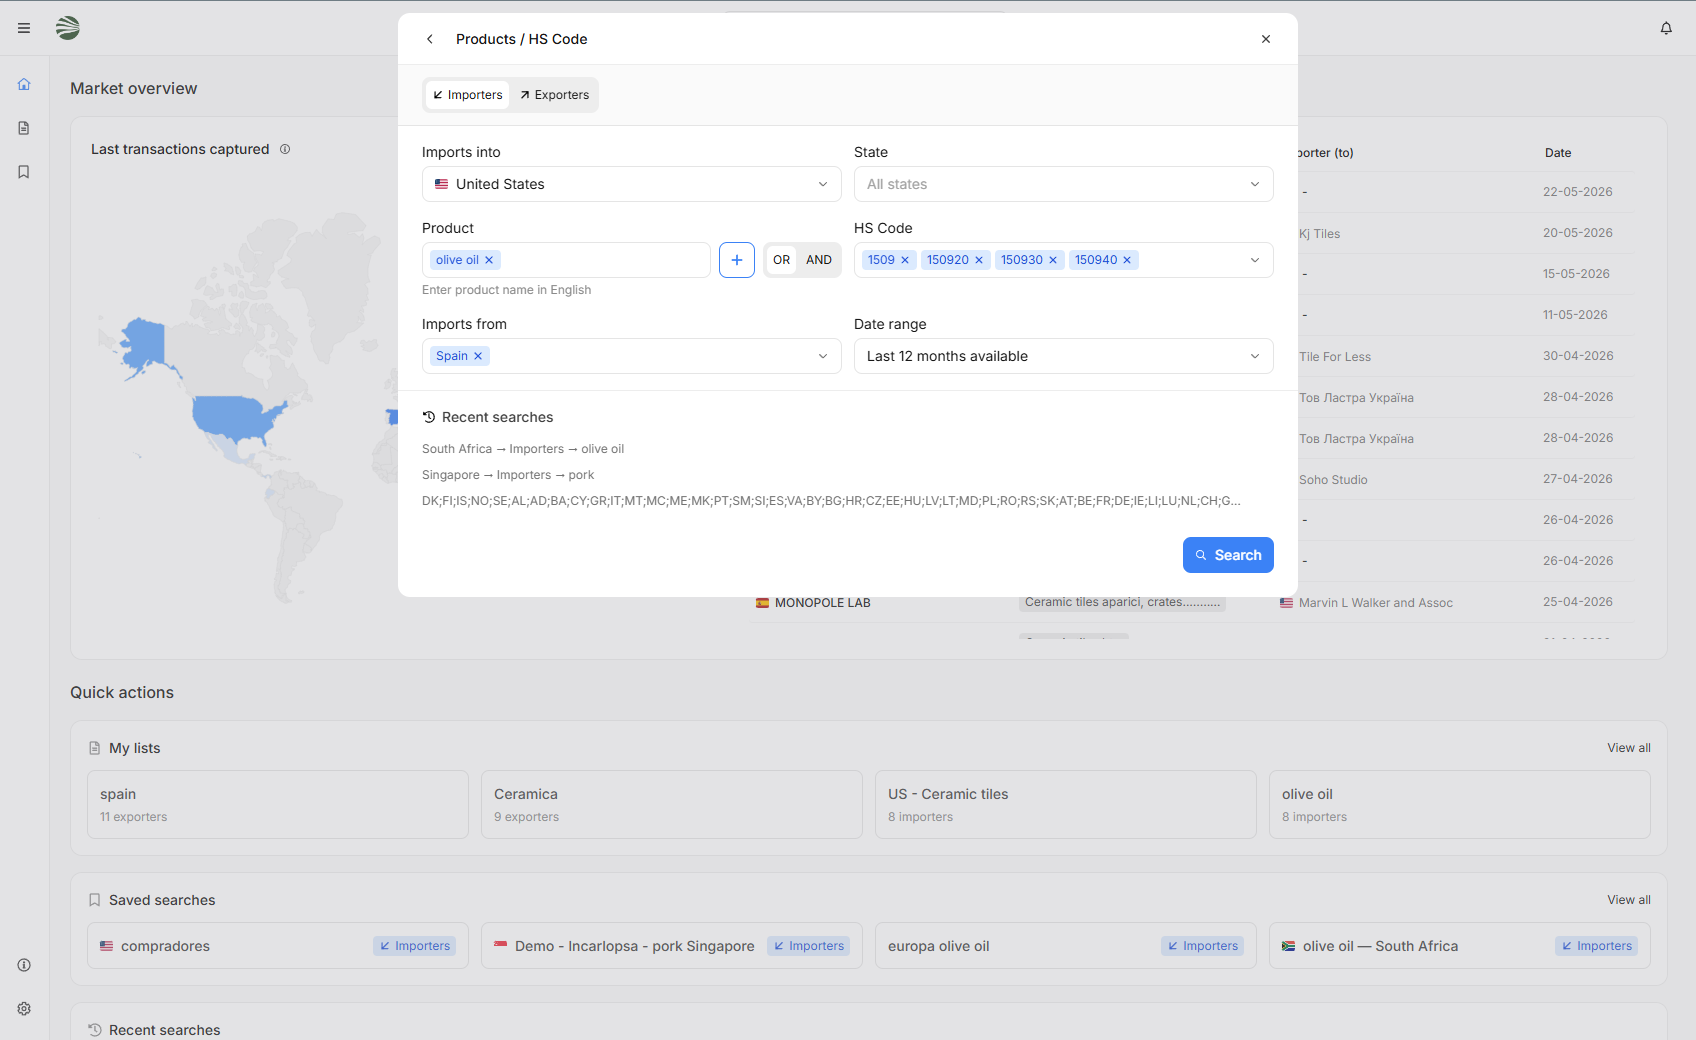Click the date 22-05-2026 cell
This screenshot has width=1696, height=1040.
(x=1578, y=192)
